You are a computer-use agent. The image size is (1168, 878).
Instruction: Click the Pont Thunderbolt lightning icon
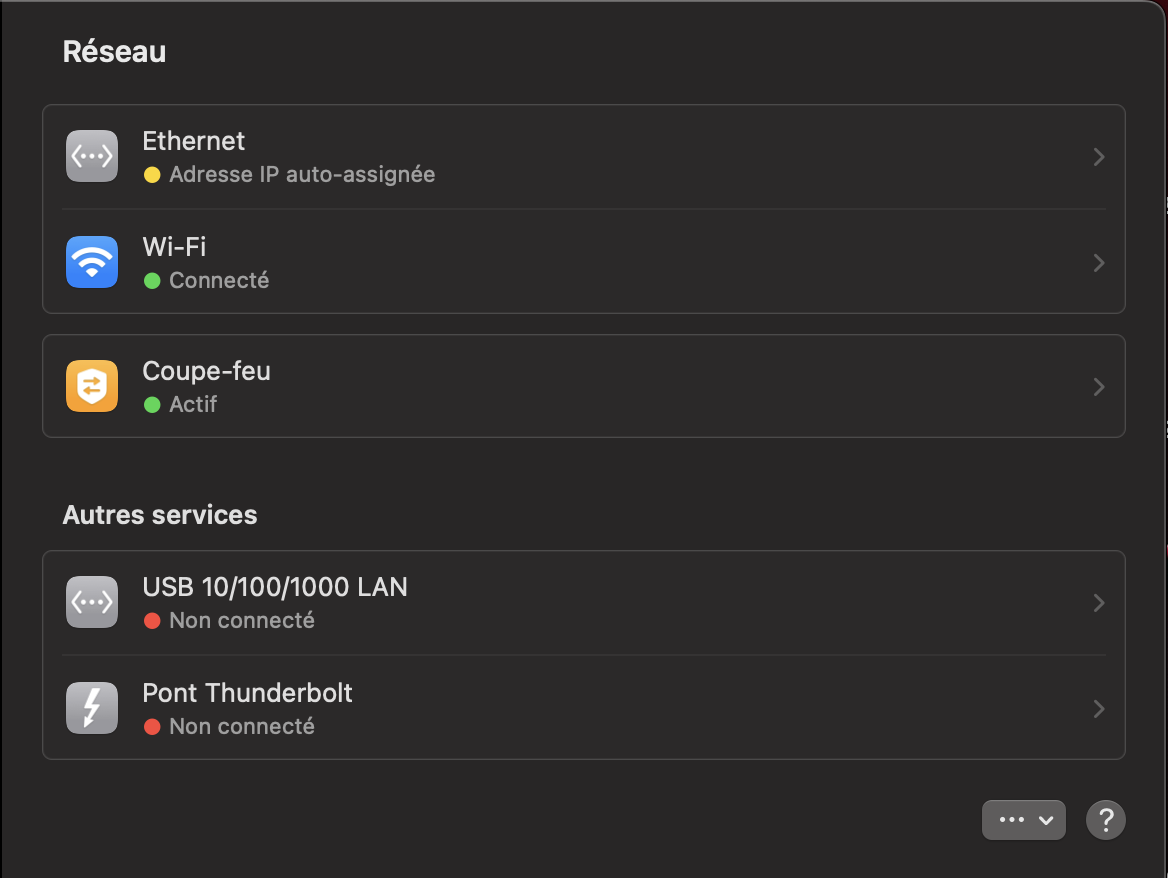coord(92,708)
